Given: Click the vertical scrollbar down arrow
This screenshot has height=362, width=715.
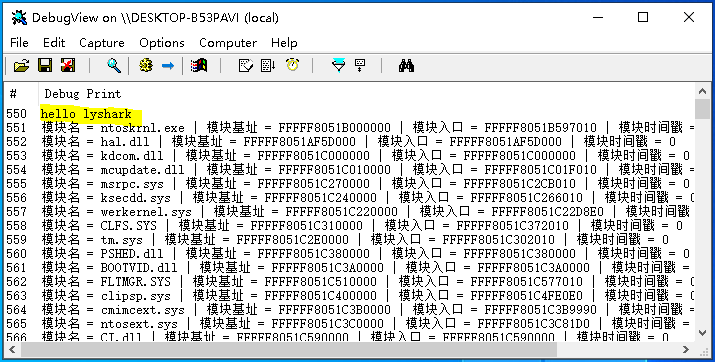Looking at the screenshot, I should coord(703,333).
